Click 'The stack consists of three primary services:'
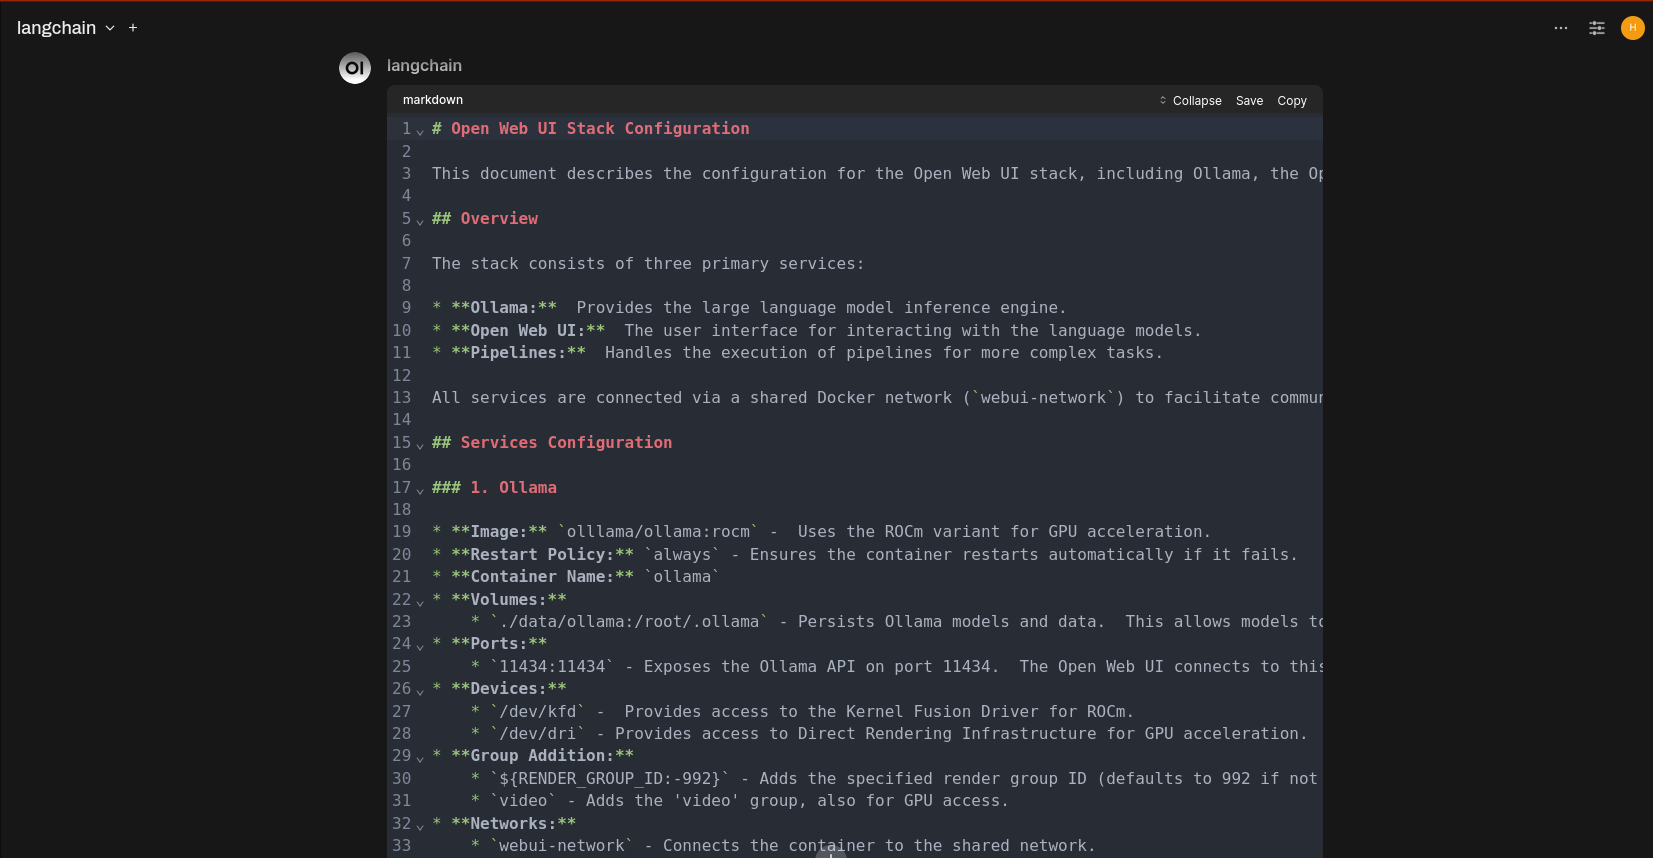Viewport: 1653px width, 858px height. 648,263
